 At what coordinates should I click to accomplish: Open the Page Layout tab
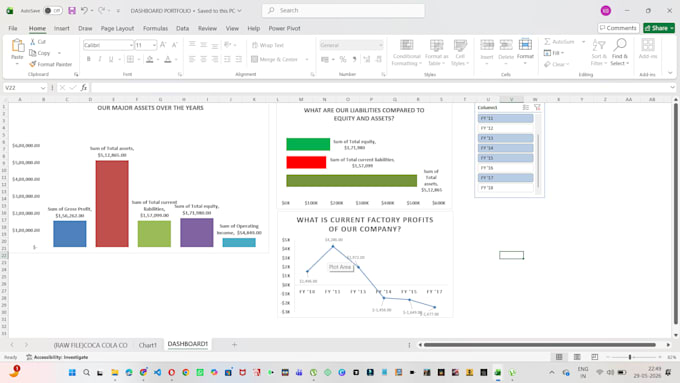117,28
